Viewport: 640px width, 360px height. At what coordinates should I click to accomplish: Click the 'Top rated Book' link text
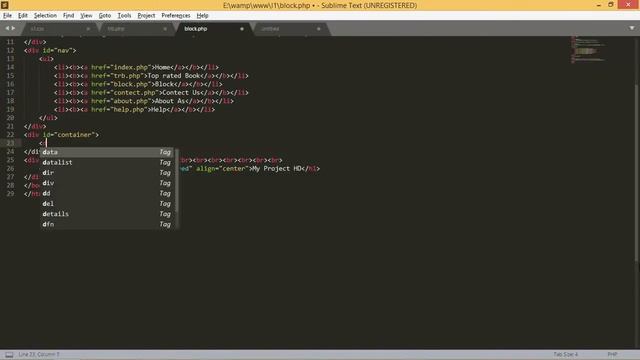[174, 76]
